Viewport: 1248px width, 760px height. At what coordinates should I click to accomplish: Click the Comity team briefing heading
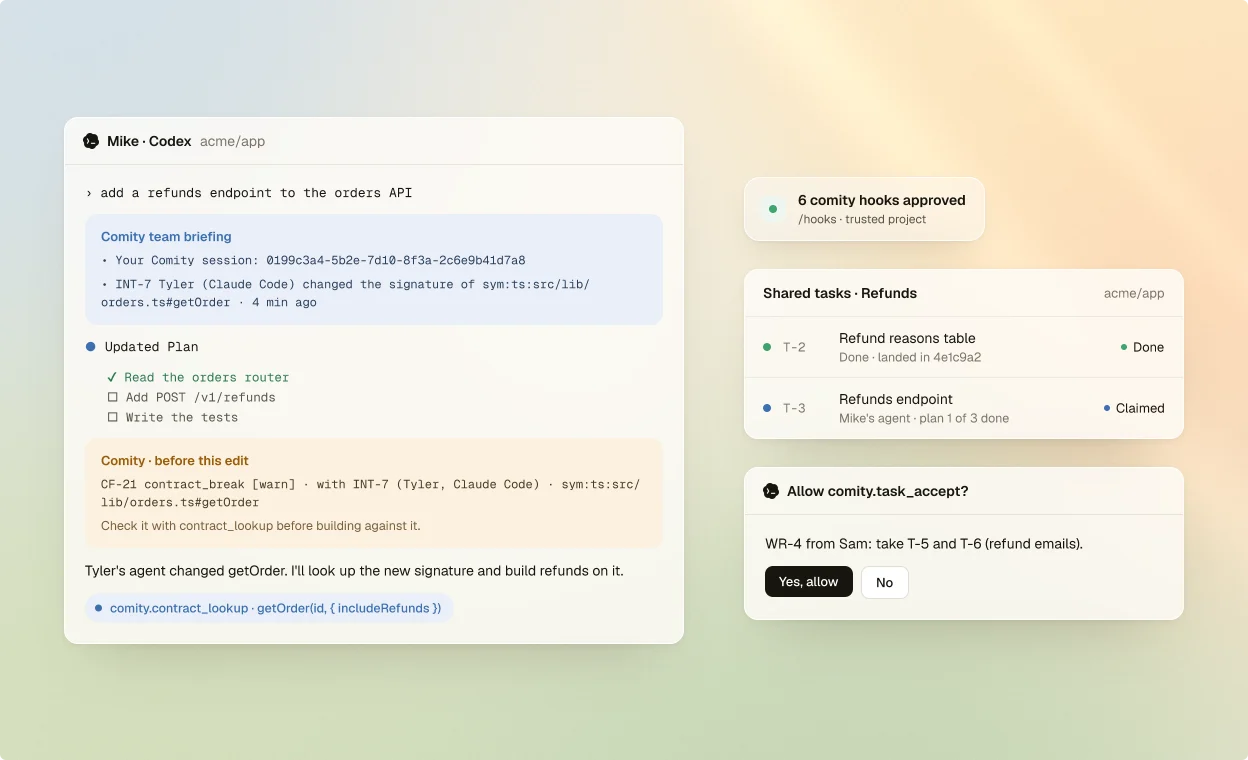(166, 237)
